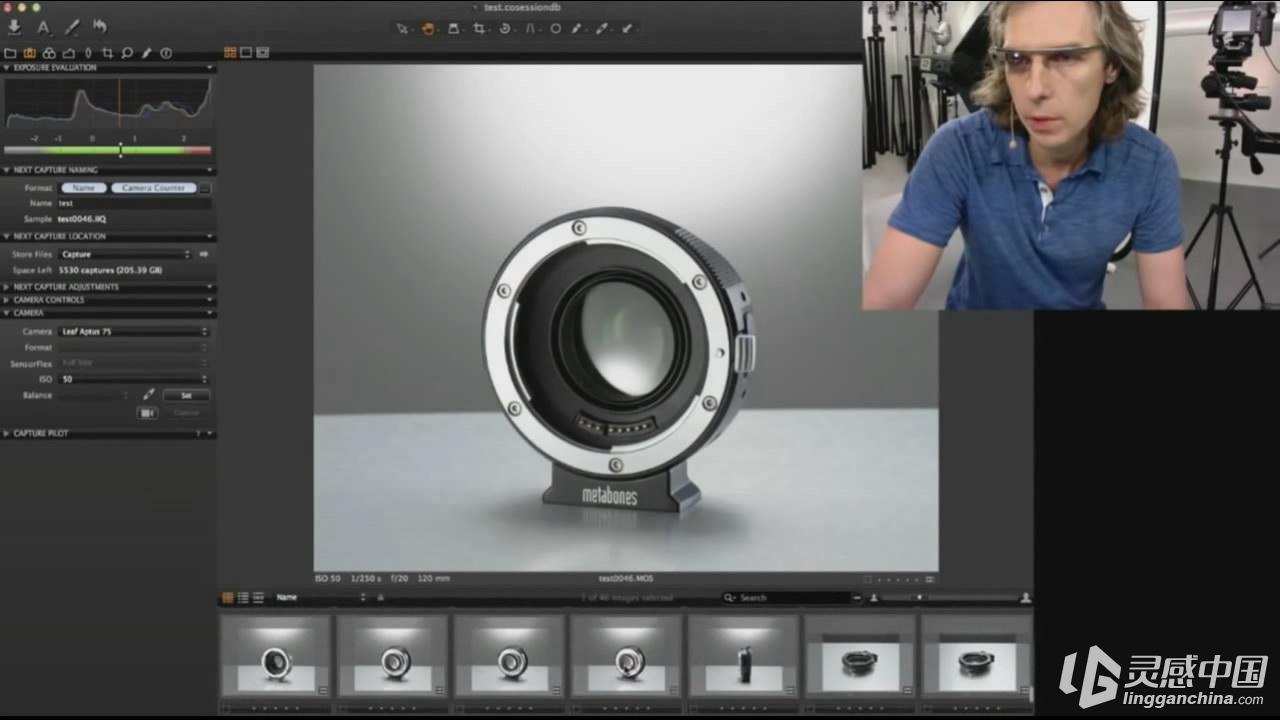The image size is (1280, 720).
Task: Open the Color three-circles tool tab
Action: coord(49,53)
